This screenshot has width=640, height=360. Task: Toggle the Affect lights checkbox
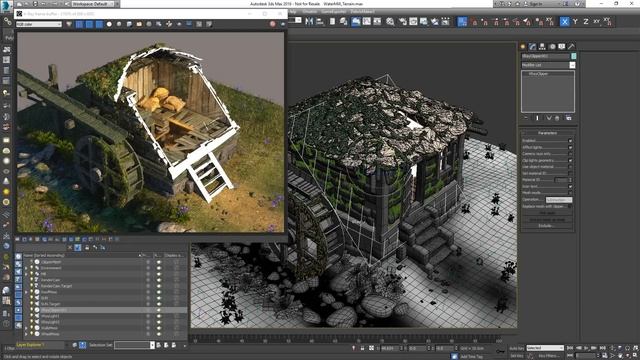570,147
